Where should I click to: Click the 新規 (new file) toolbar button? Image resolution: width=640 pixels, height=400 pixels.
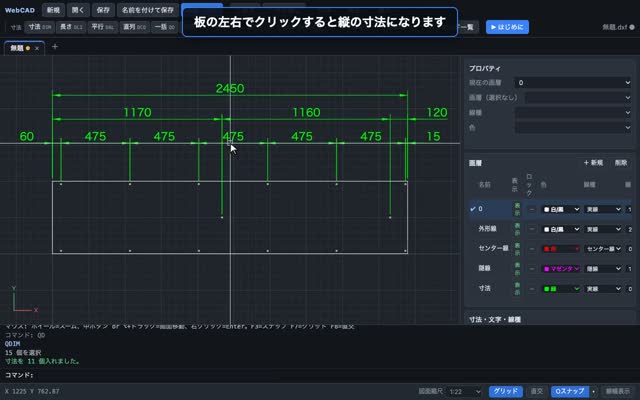[53, 10]
